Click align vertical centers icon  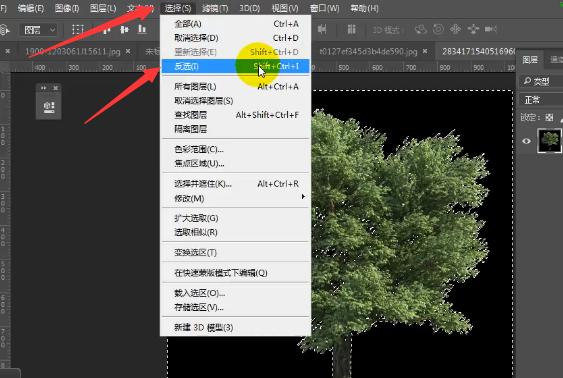click(x=124, y=29)
